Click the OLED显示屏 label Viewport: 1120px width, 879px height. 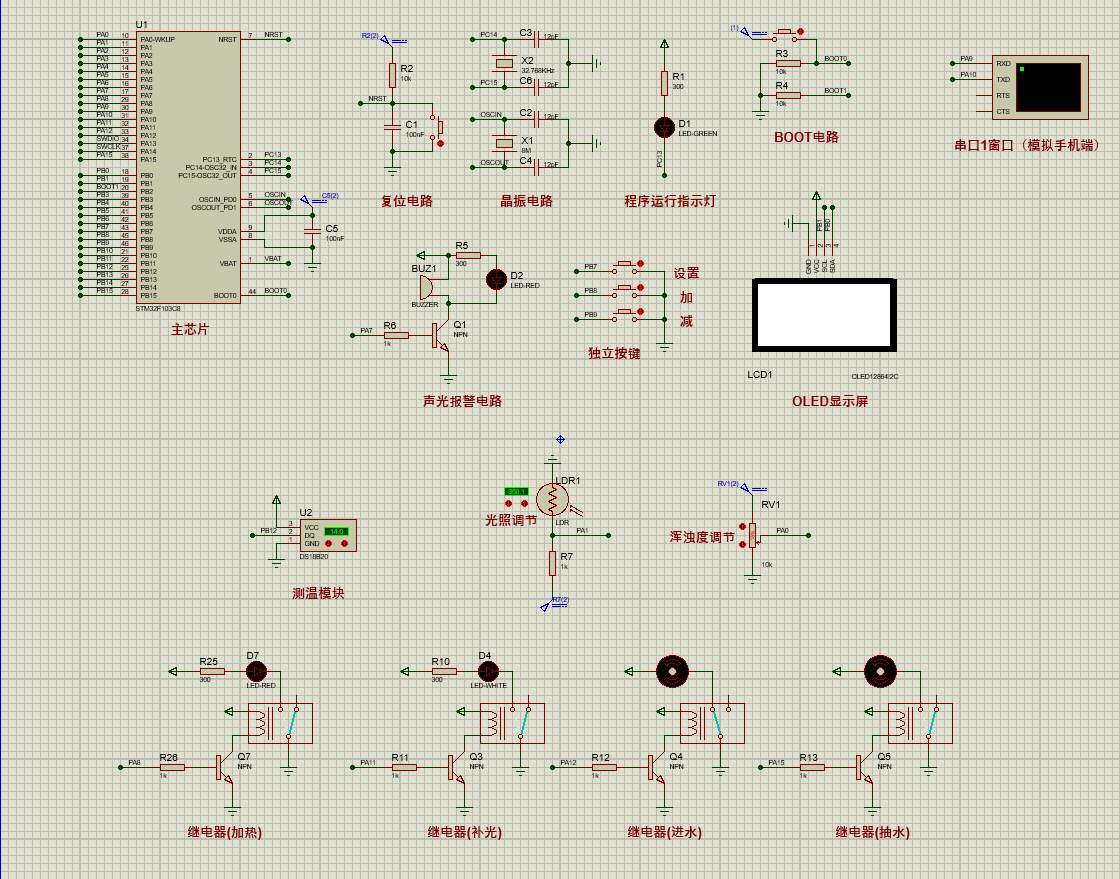click(x=830, y=401)
